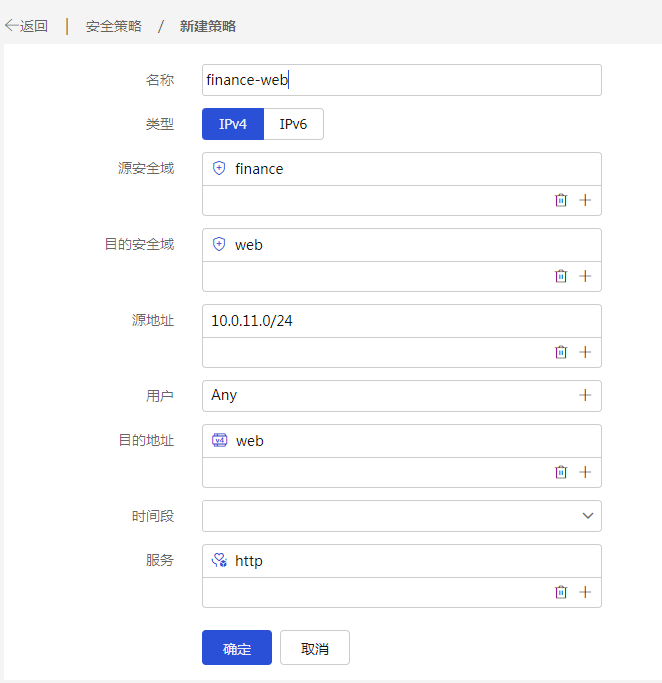Viewport: 662px width, 683px height.
Task: Remove the http service entry
Action: coord(561,592)
